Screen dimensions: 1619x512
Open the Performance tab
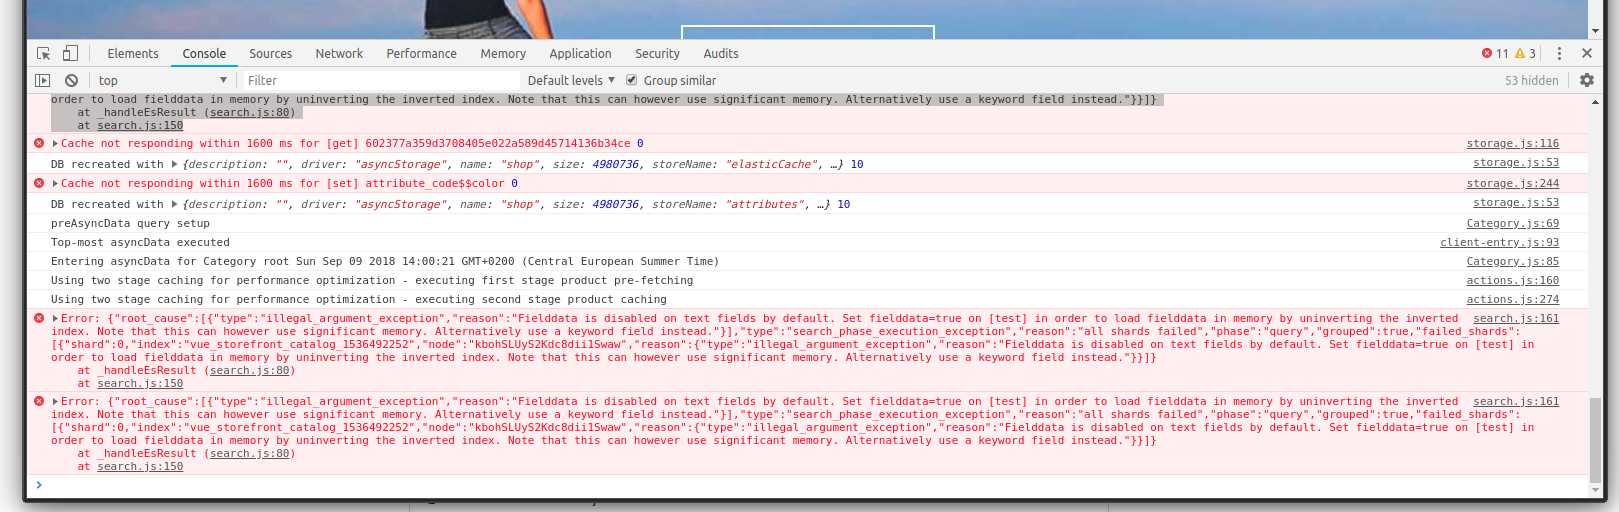tap(421, 53)
